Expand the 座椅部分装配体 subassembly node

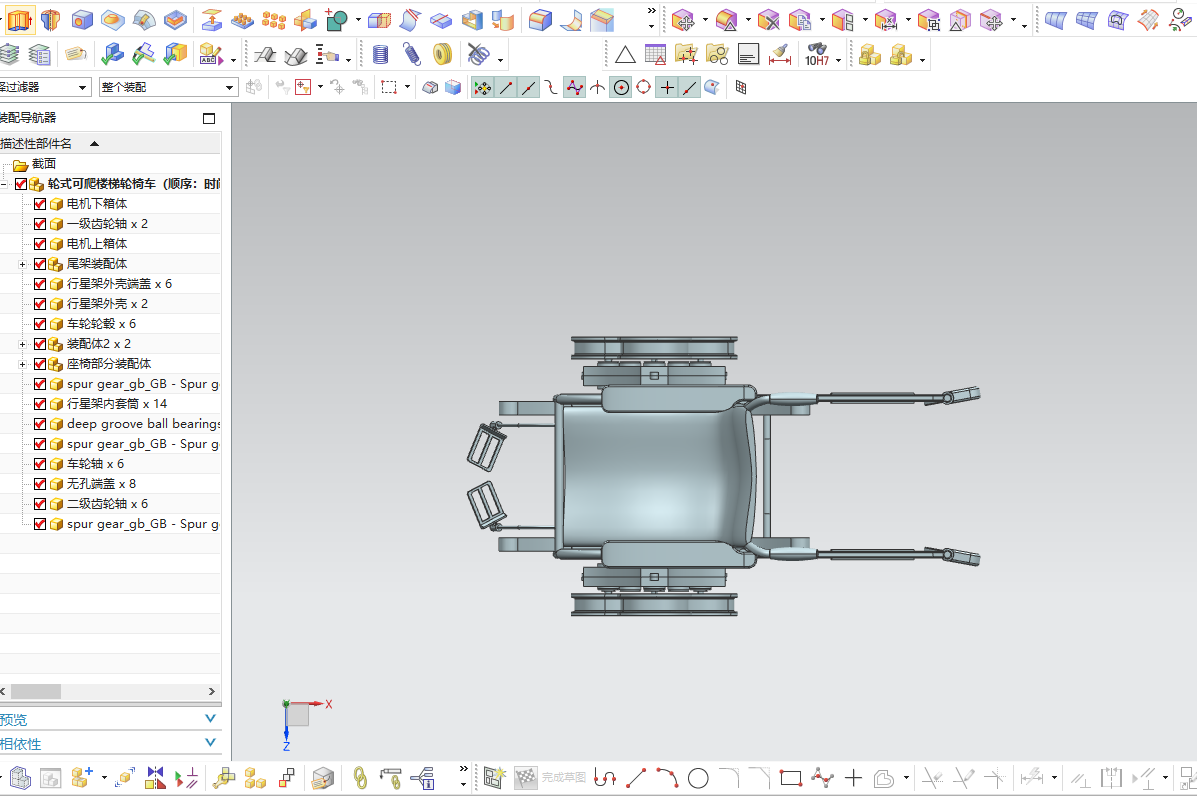point(22,364)
